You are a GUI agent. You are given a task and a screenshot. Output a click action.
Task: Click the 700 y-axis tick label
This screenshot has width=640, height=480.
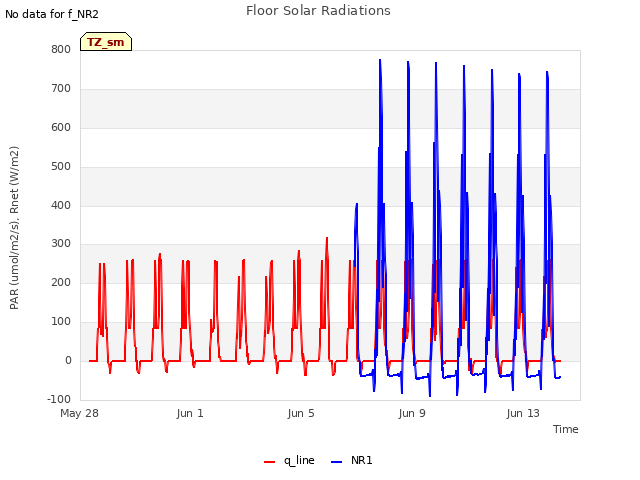tap(61, 89)
